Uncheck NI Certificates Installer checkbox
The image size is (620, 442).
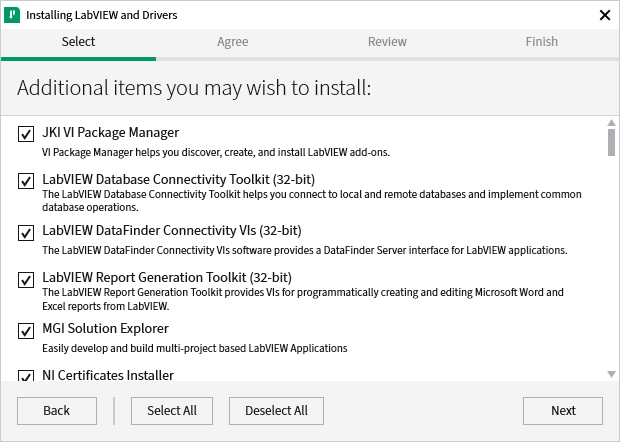pos(26,376)
